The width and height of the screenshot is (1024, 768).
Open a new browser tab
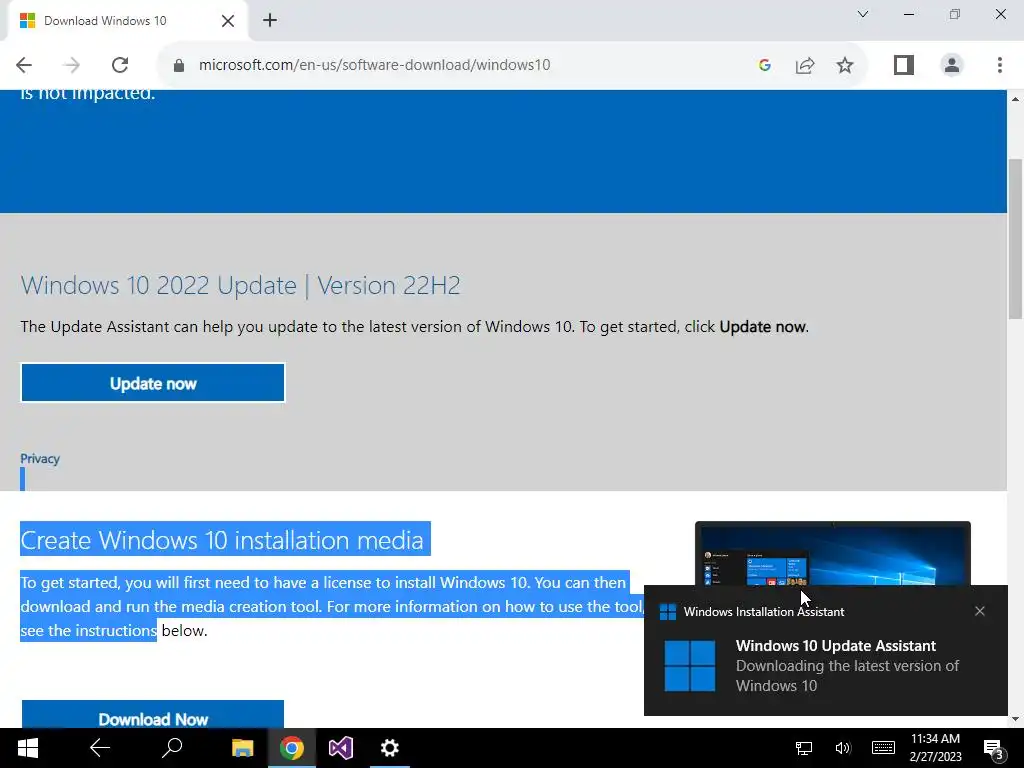tap(270, 20)
